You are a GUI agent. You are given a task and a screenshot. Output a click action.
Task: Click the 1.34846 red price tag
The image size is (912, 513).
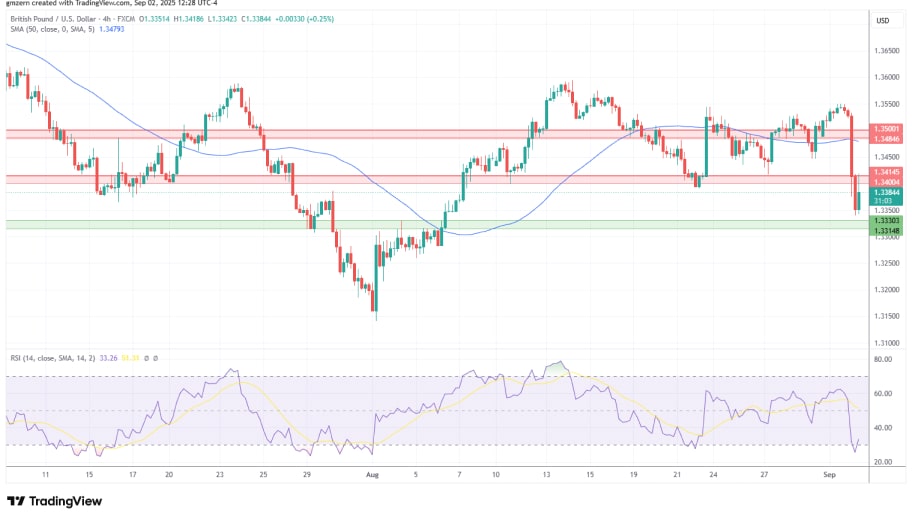coord(886,139)
